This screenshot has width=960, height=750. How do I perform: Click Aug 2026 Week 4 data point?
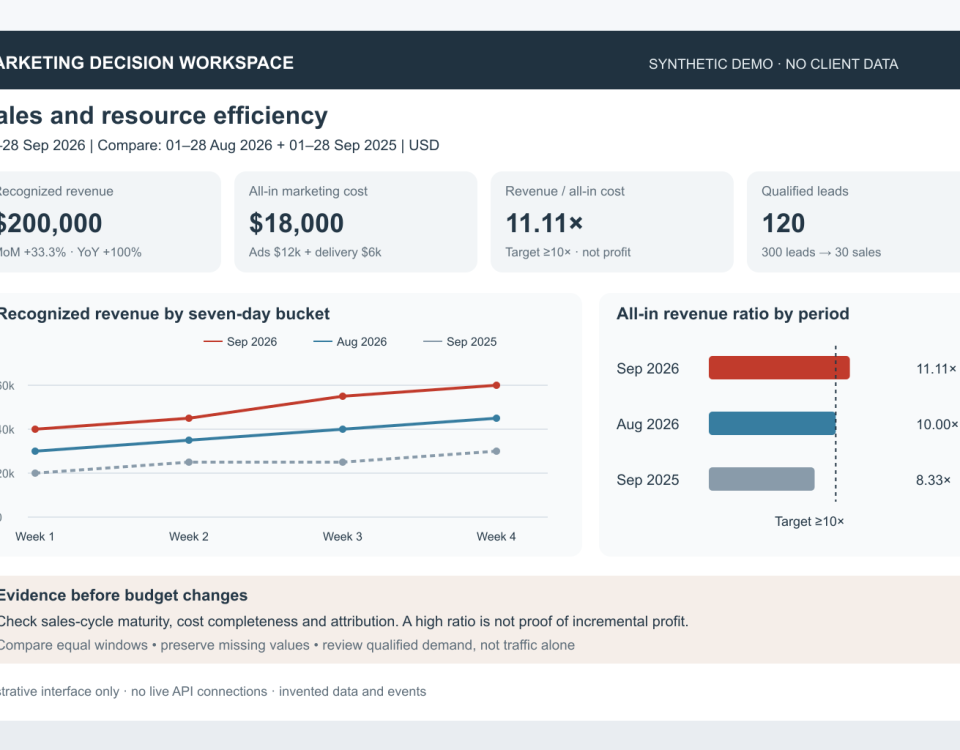tap(496, 418)
